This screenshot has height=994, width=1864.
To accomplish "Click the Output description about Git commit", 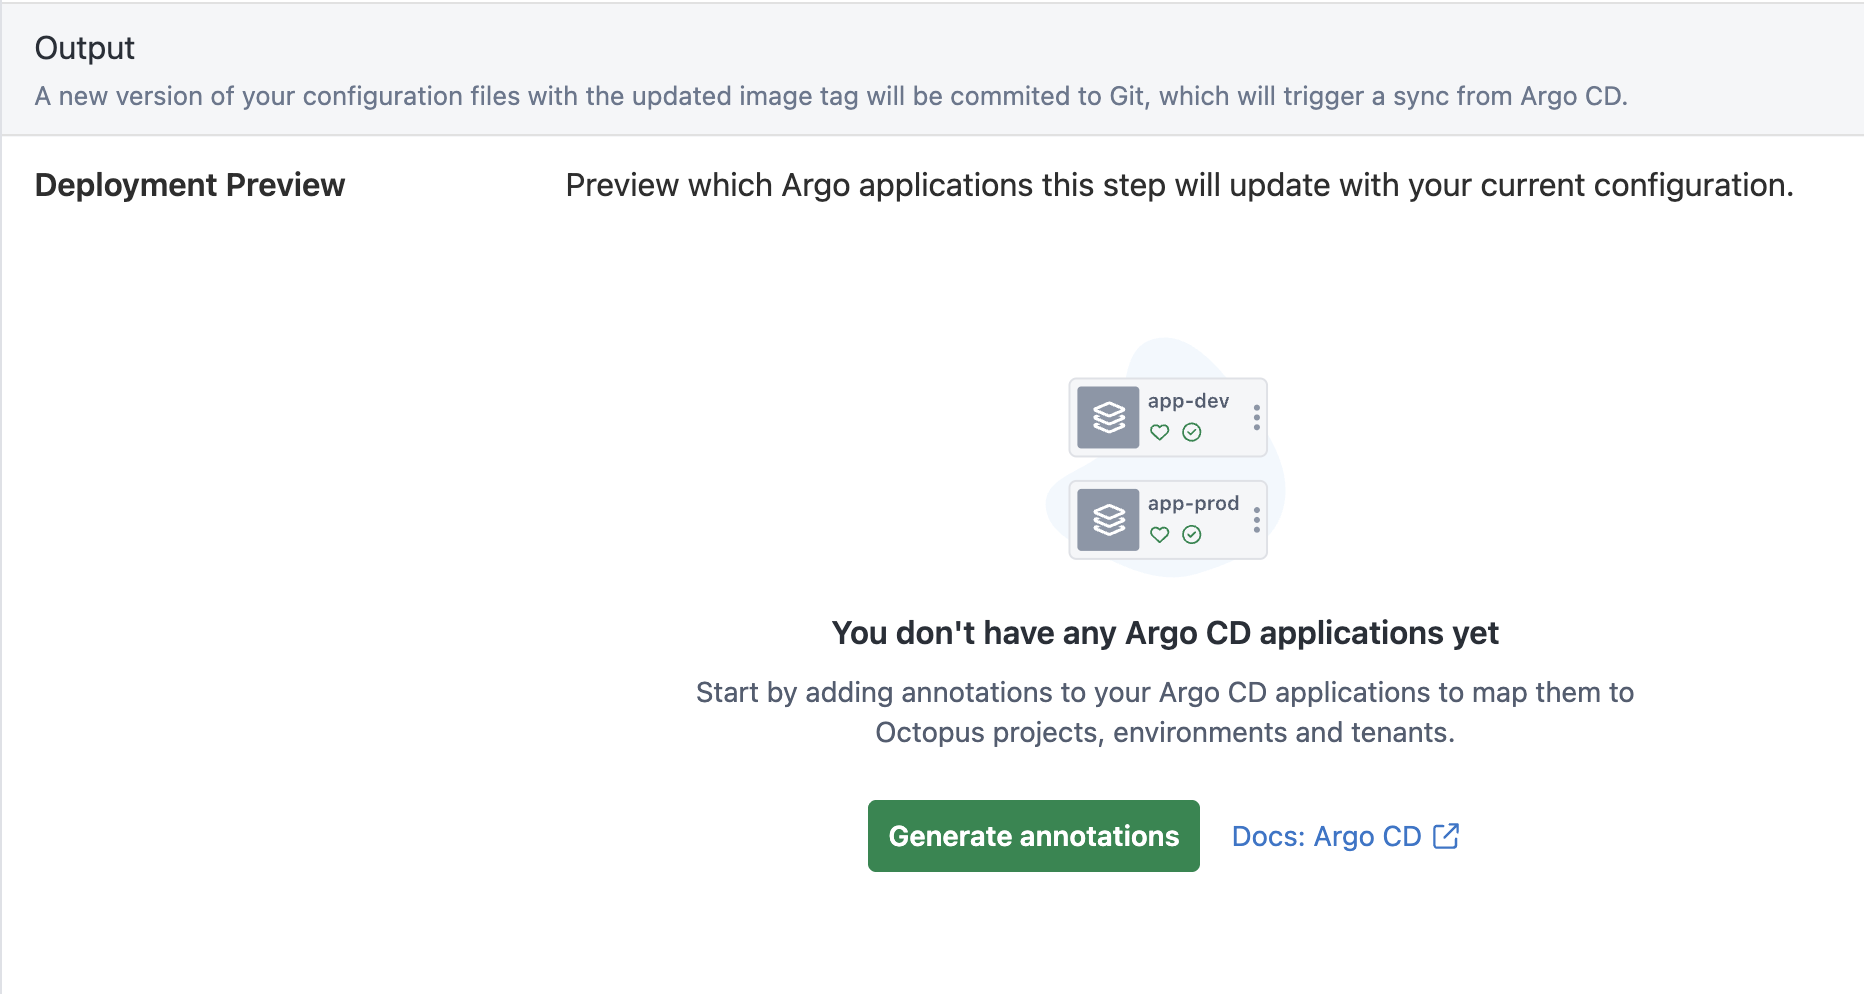I will pos(831,96).
